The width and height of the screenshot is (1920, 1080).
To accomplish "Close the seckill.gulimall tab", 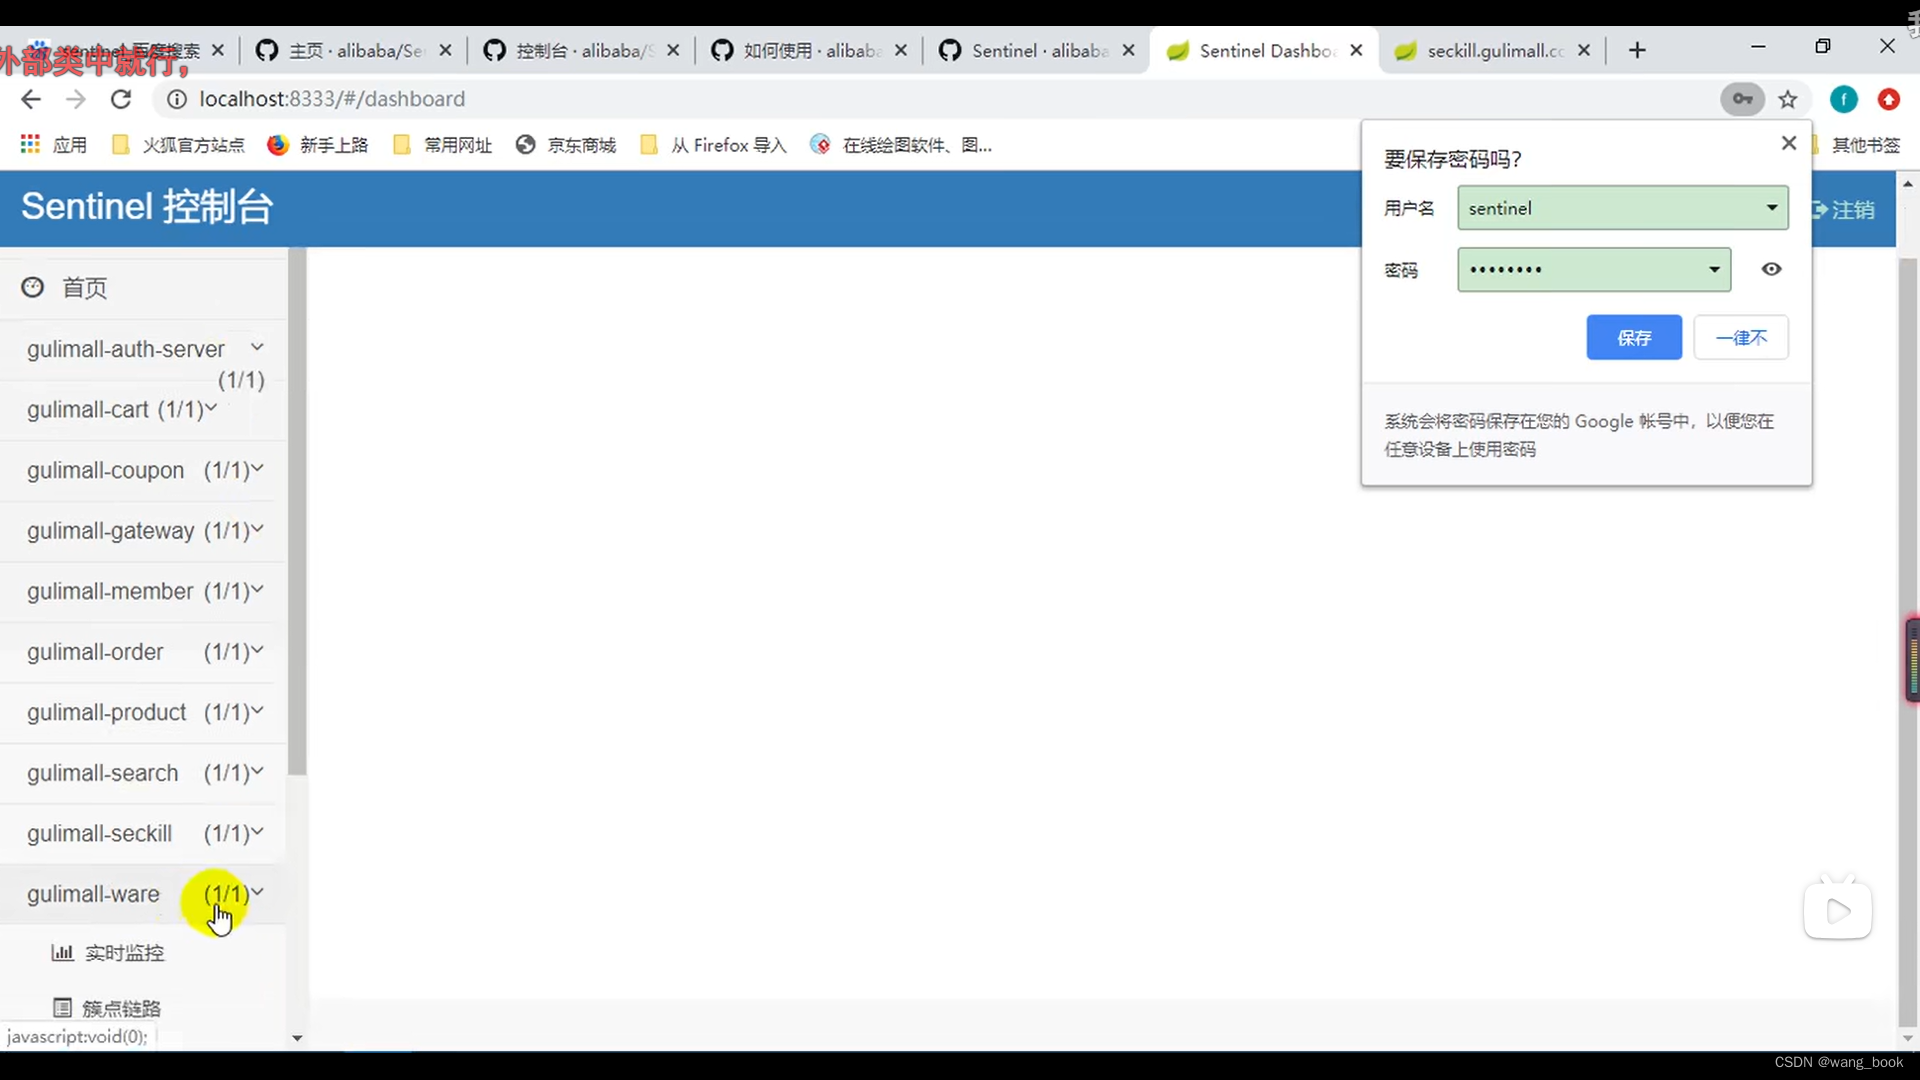I will [1584, 50].
